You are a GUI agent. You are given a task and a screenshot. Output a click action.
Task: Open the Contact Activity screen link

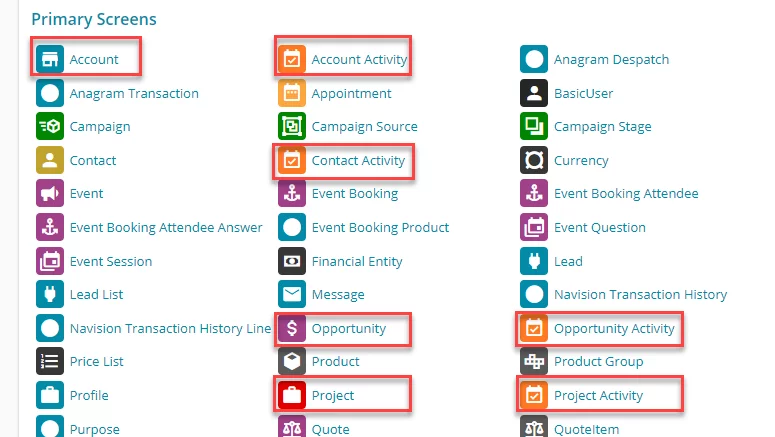[x=358, y=160]
